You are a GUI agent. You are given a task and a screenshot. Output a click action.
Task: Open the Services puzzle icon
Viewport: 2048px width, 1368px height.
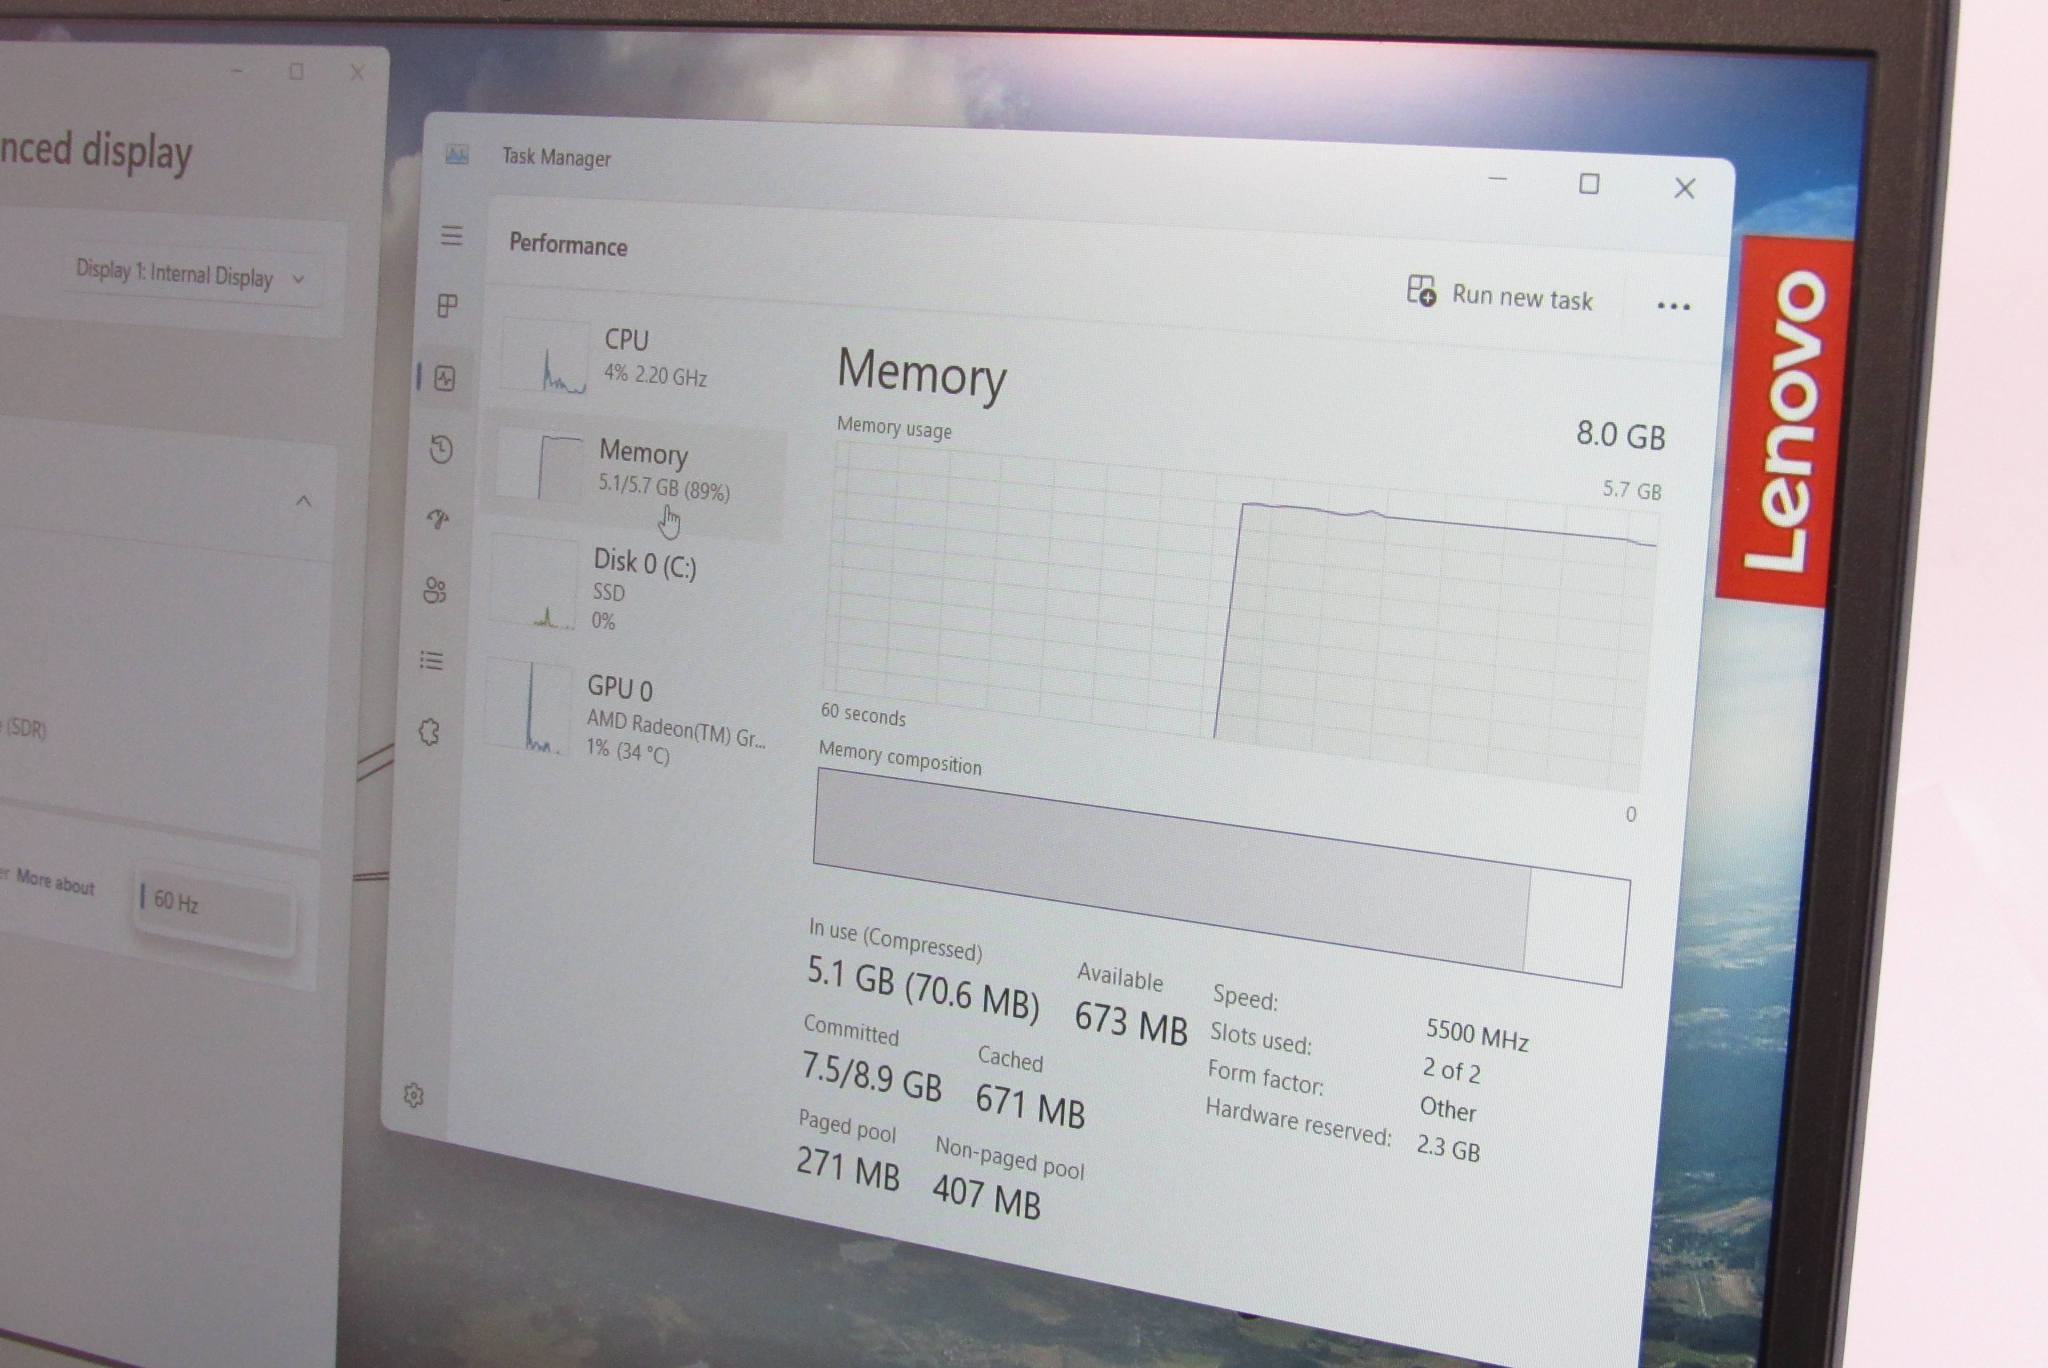tap(429, 732)
